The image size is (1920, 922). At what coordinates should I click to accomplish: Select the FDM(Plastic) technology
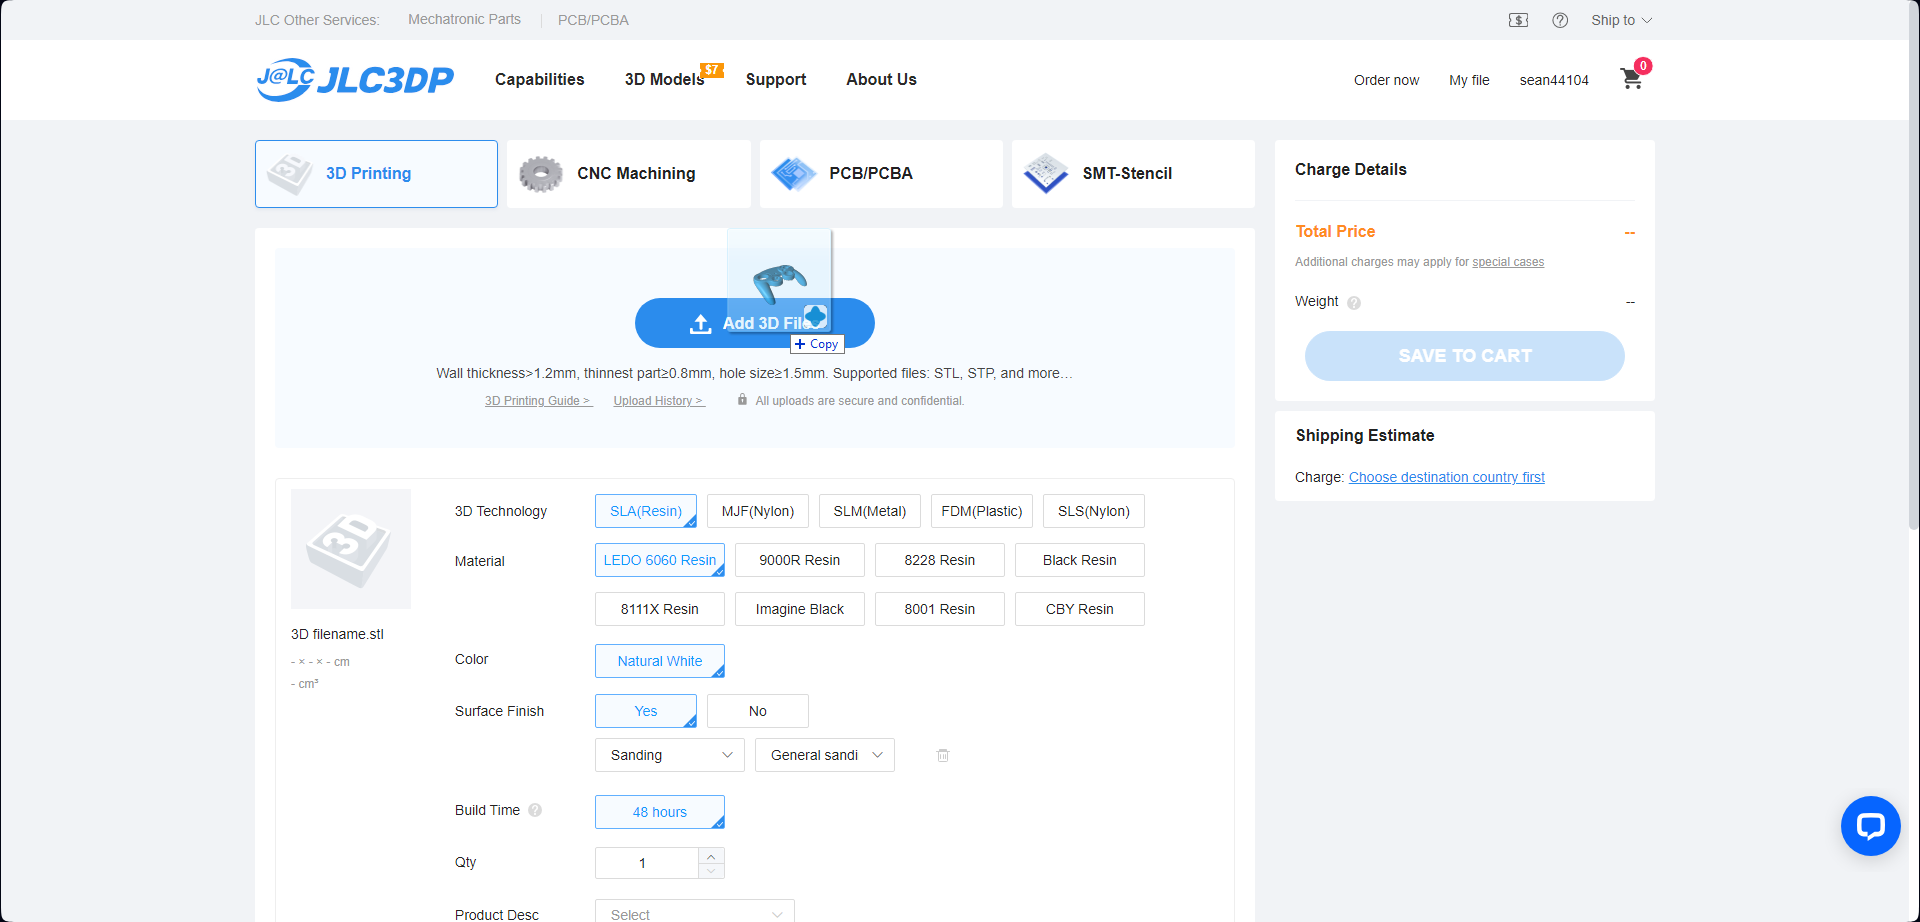point(982,511)
